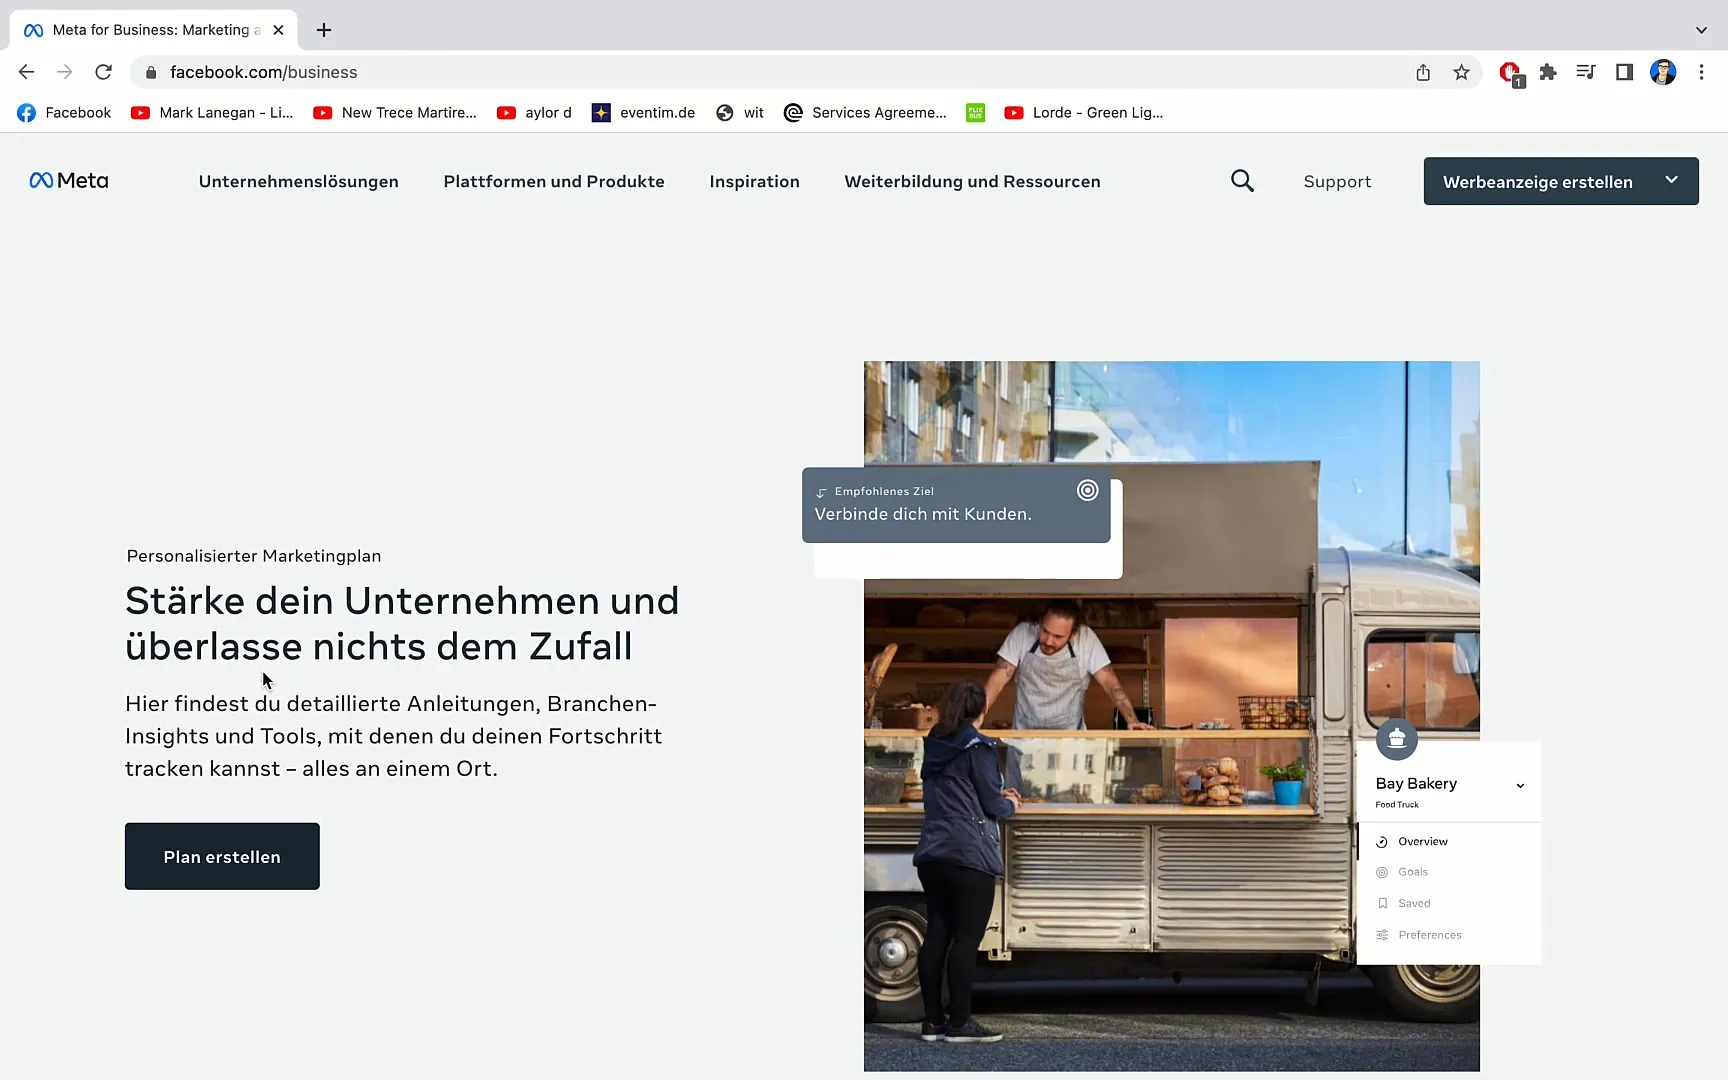Open the Lorde - Green Lig... bookmark

coord(1084,113)
